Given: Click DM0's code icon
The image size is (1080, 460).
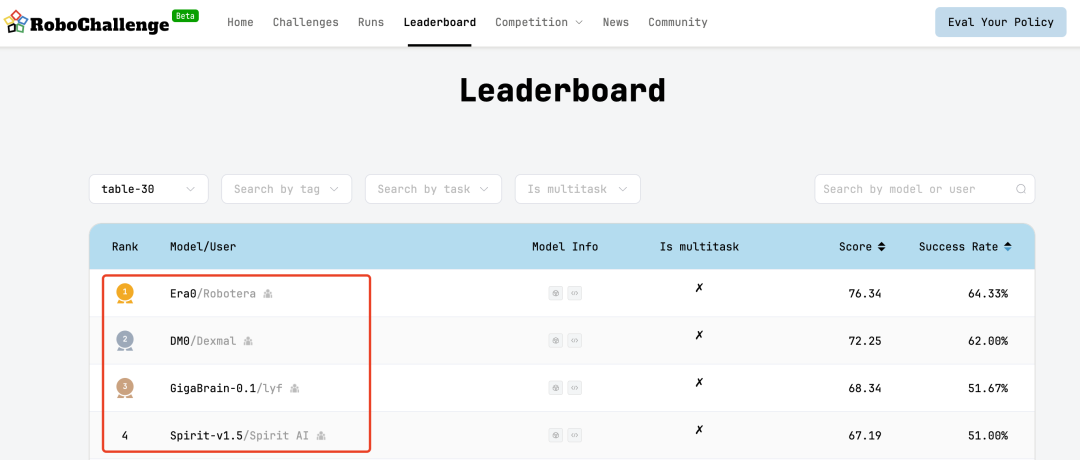Looking at the screenshot, I should (574, 340).
